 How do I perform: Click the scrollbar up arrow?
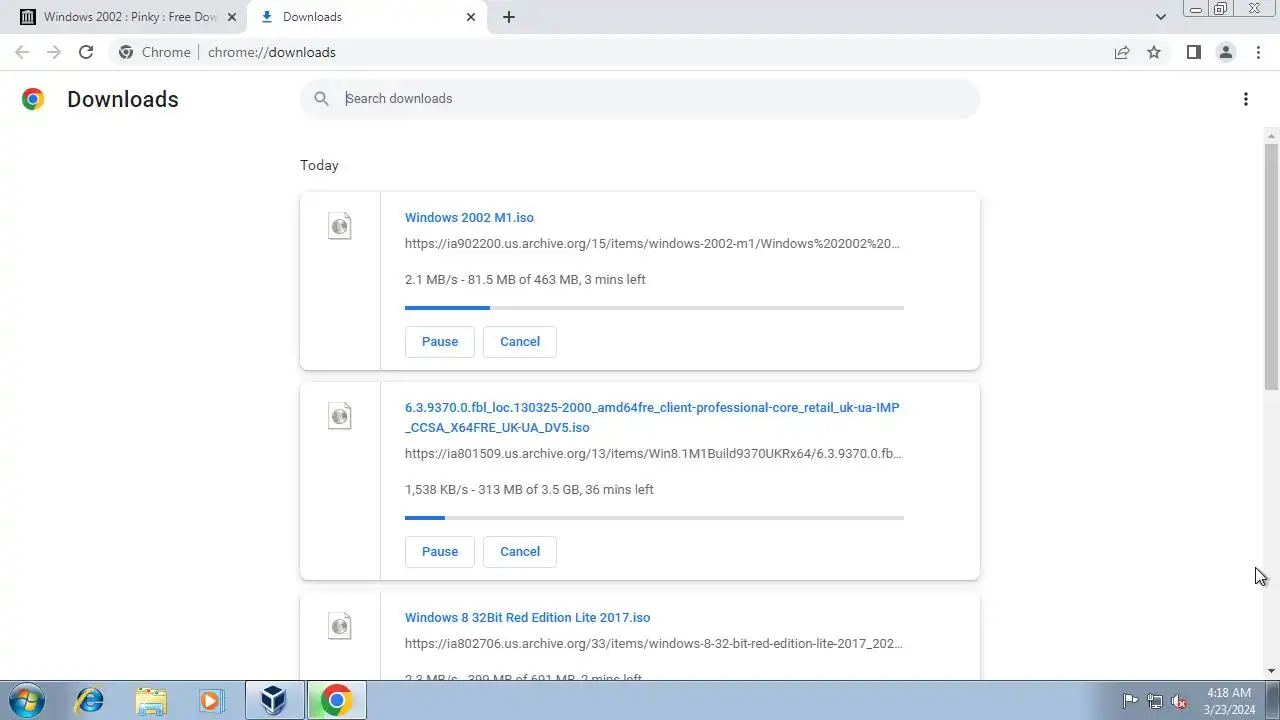(x=1272, y=136)
